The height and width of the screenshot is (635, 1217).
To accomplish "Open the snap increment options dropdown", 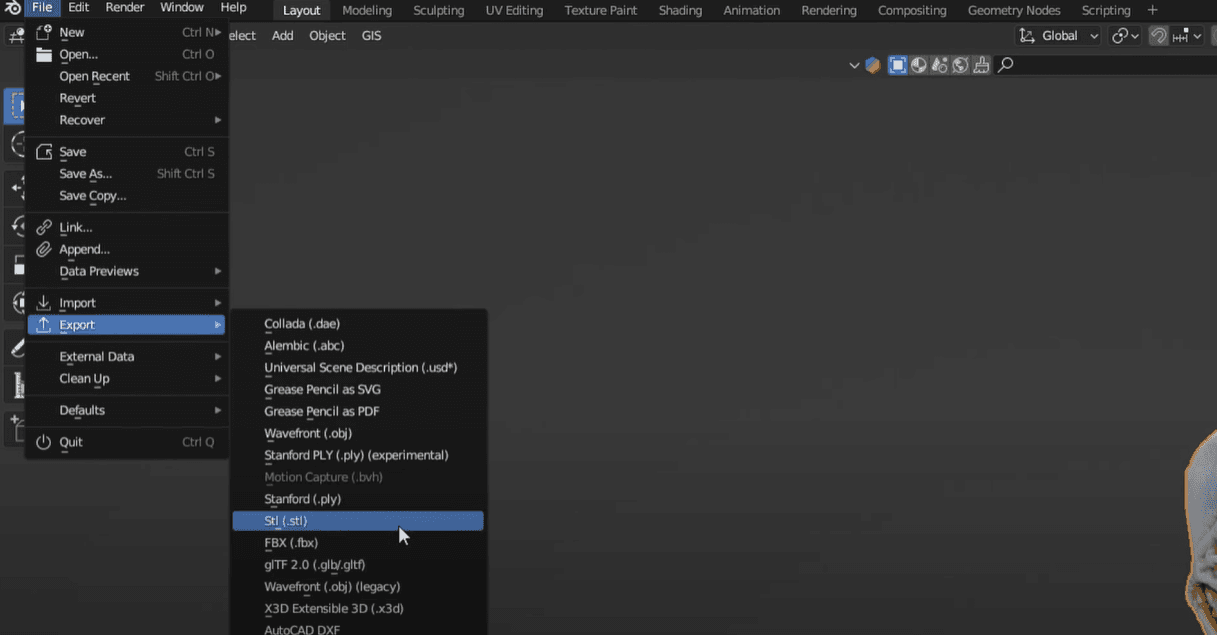I will [1188, 36].
